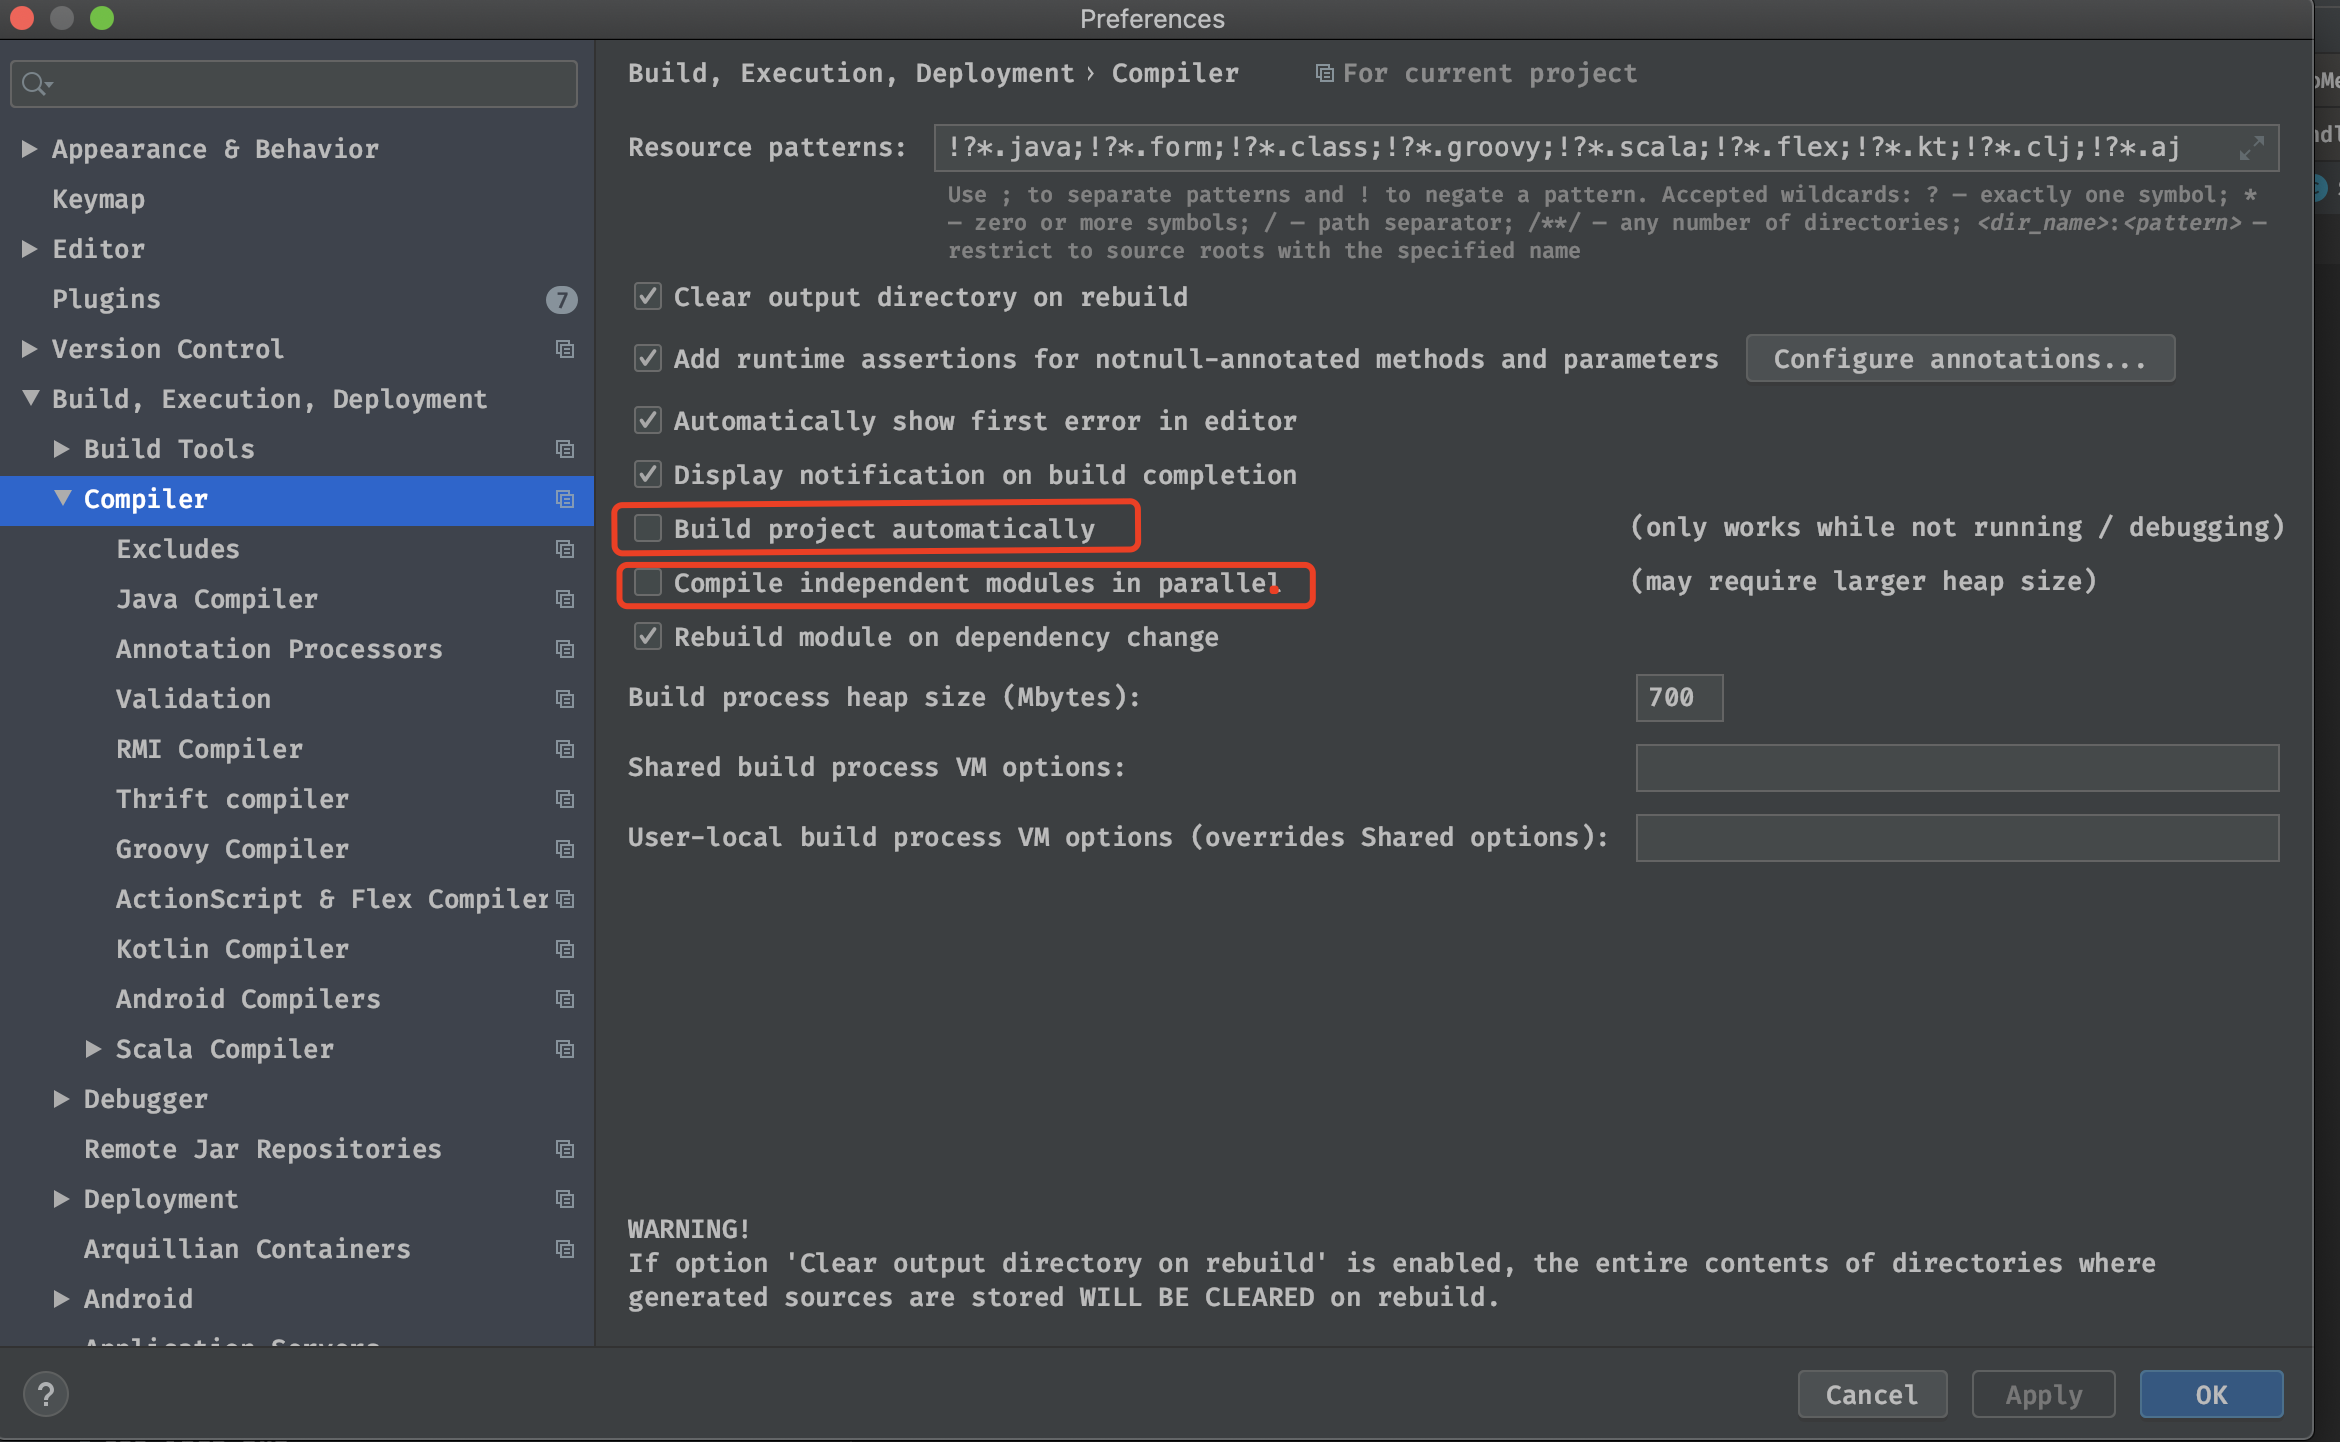Expand the Resource patterns field icon

coord(2251,148)
